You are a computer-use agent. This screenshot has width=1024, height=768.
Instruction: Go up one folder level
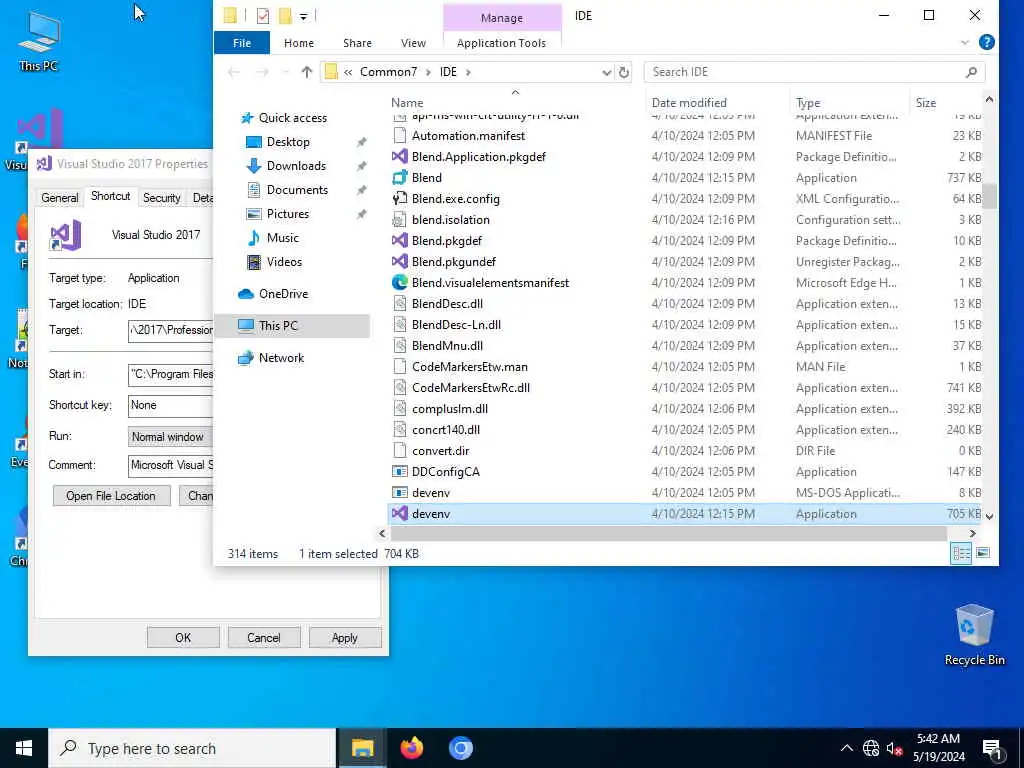[306, 72]
